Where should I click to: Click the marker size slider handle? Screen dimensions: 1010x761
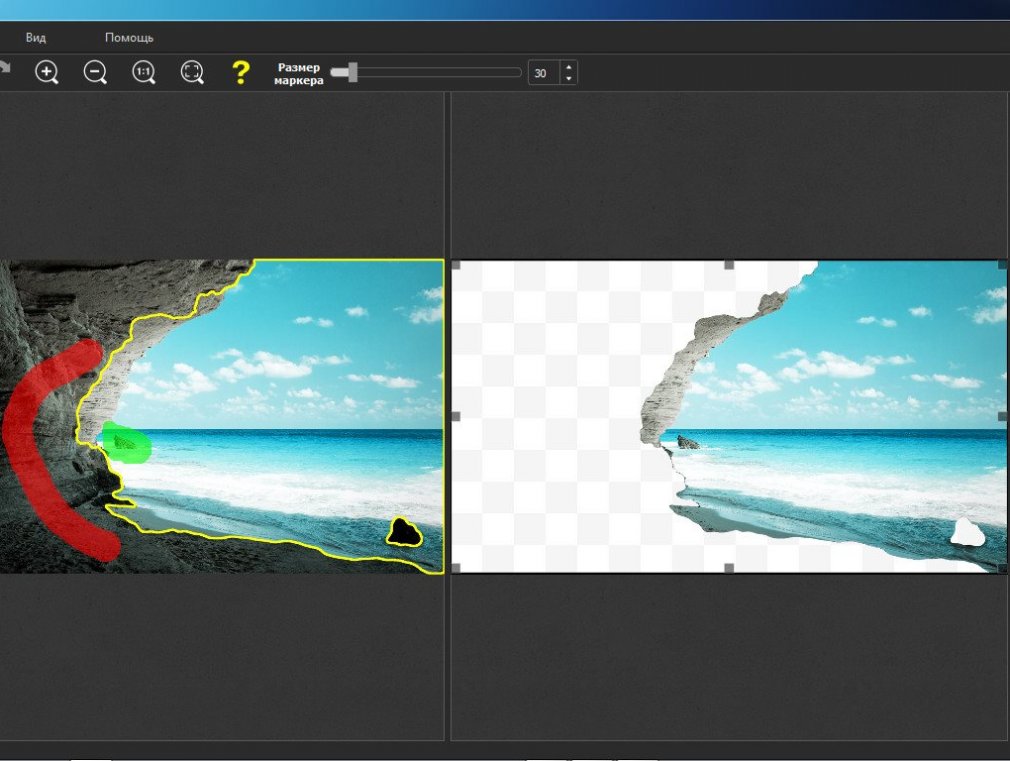[352, 72]
